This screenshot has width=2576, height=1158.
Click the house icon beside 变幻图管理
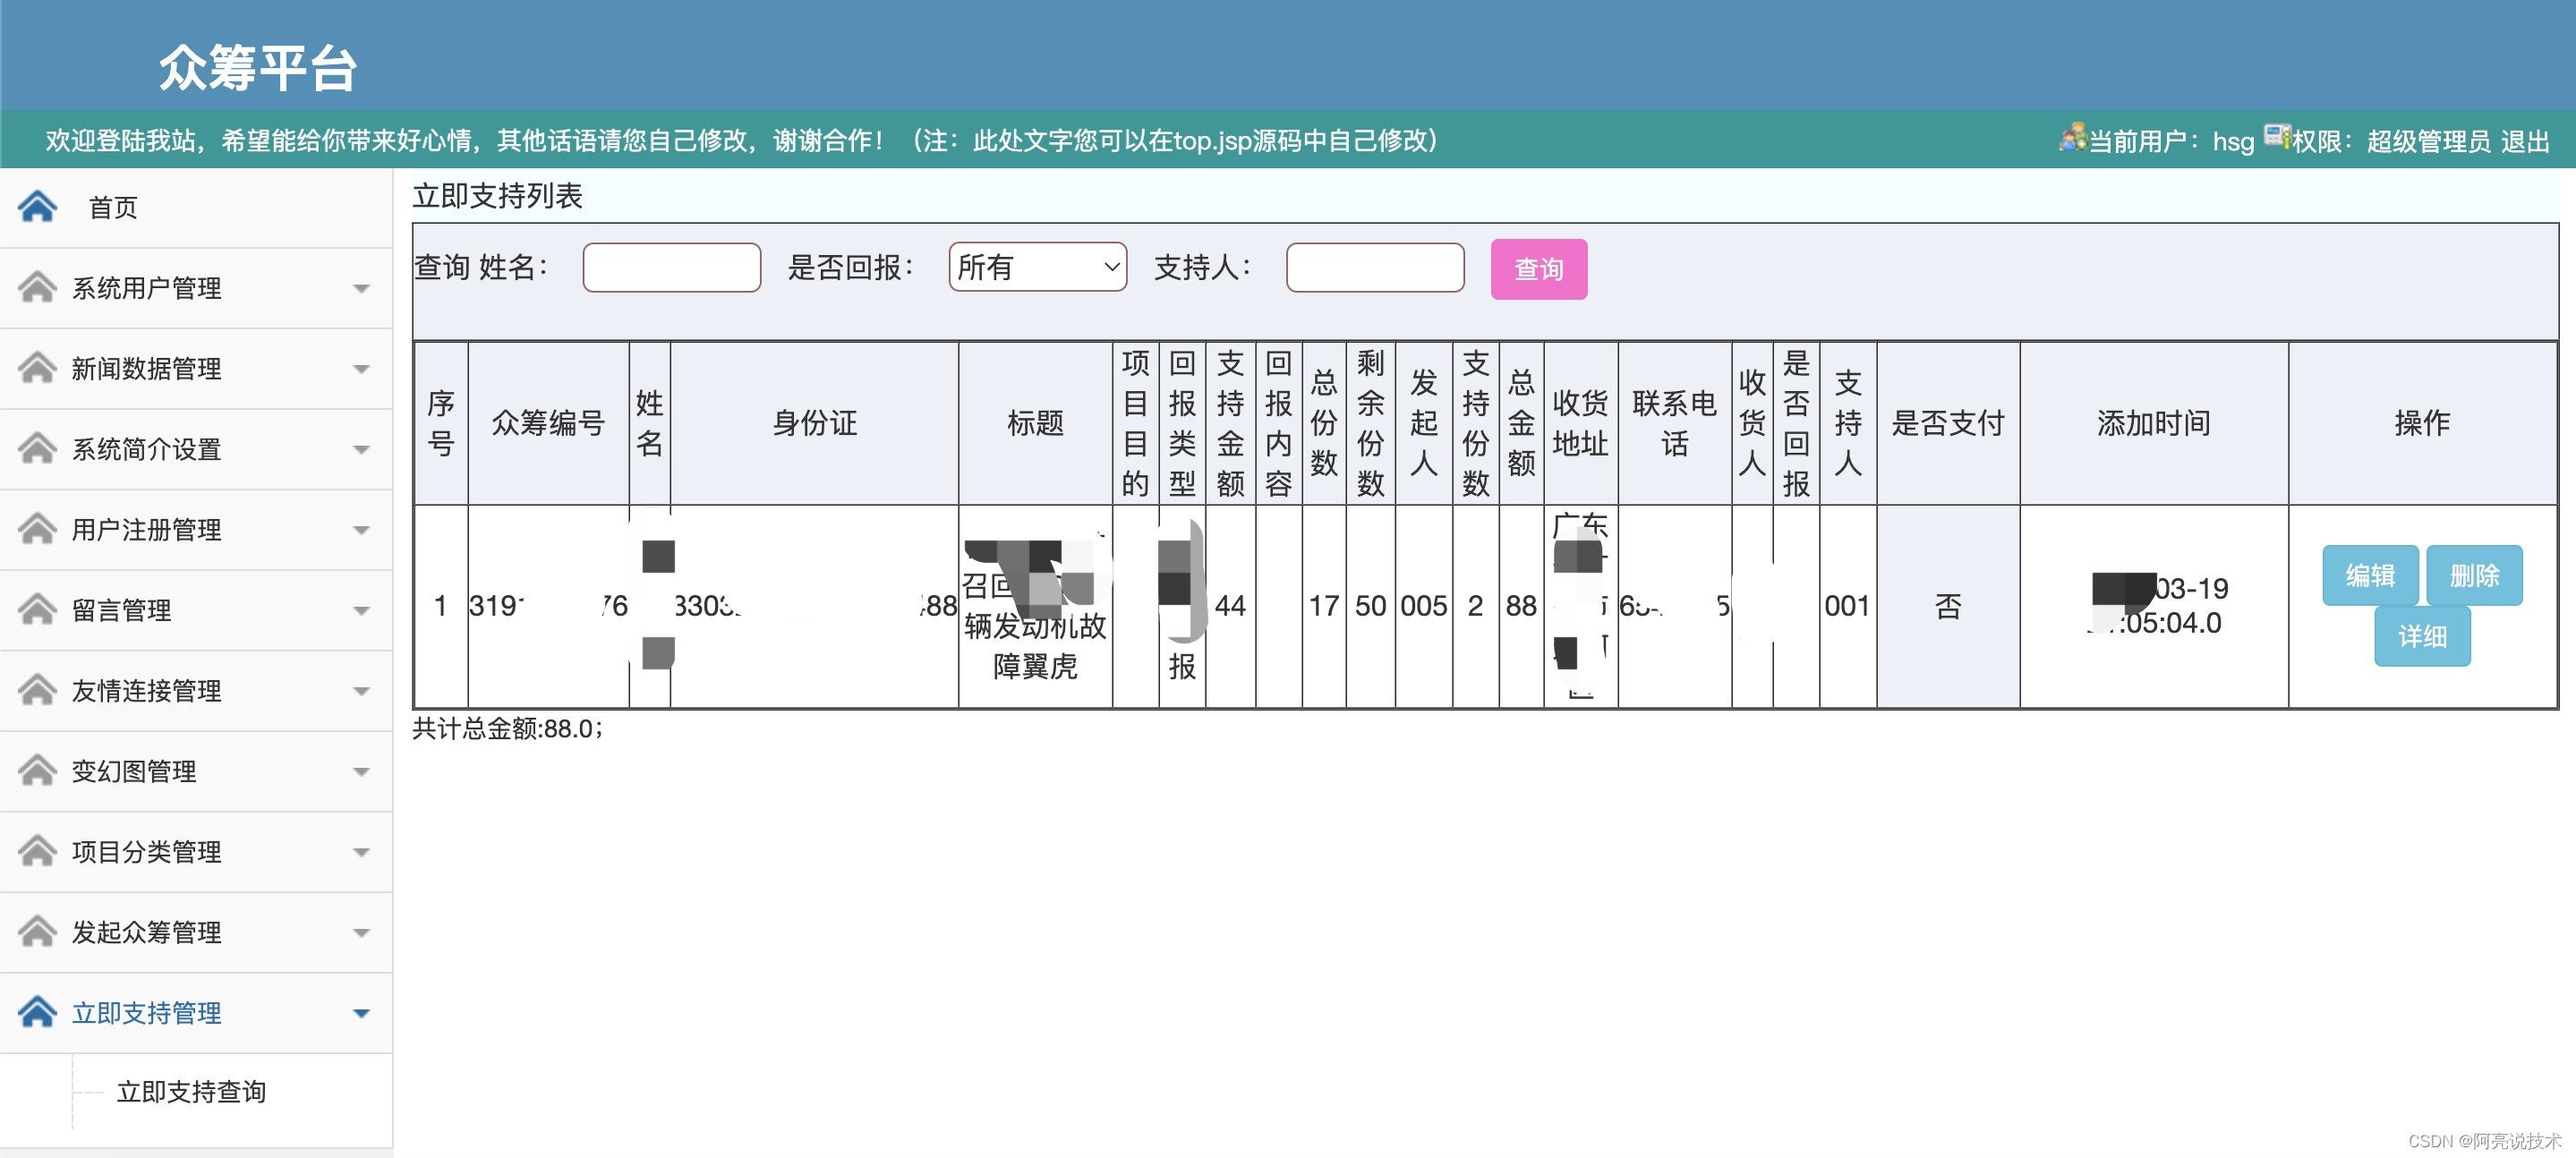coord(37,771)
